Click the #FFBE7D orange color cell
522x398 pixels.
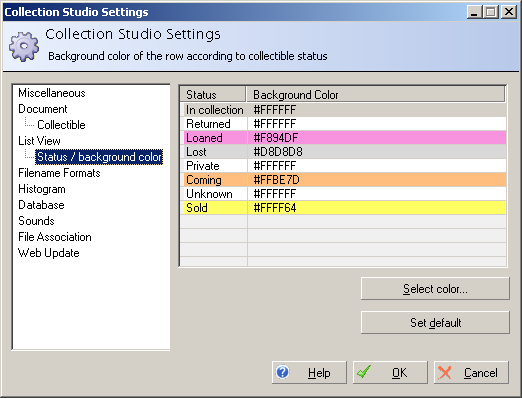click(377, 180)
